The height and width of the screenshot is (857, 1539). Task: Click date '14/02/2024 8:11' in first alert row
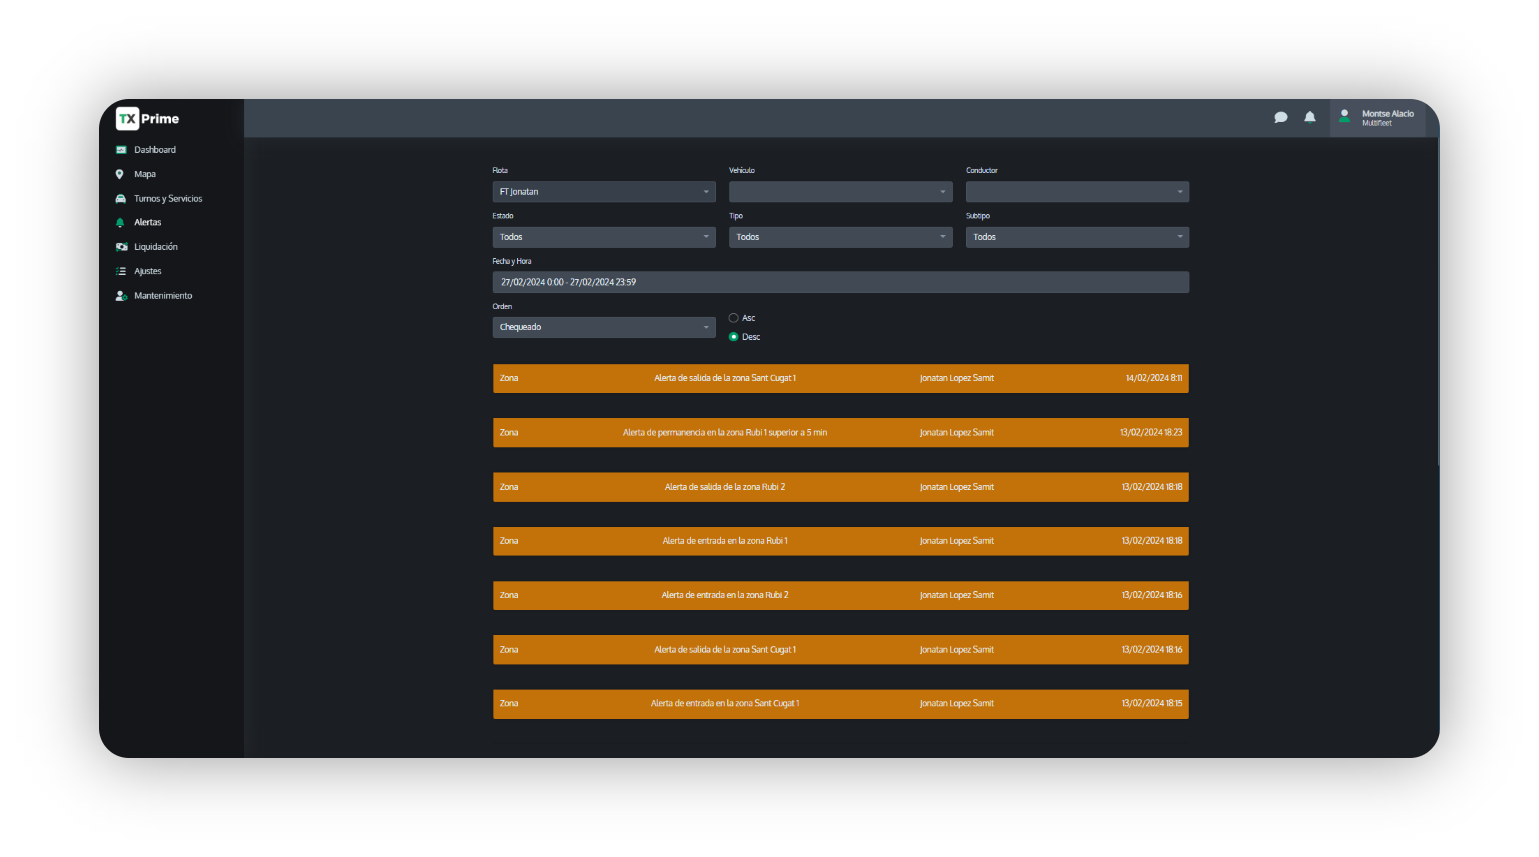(x=1154, y=378)
